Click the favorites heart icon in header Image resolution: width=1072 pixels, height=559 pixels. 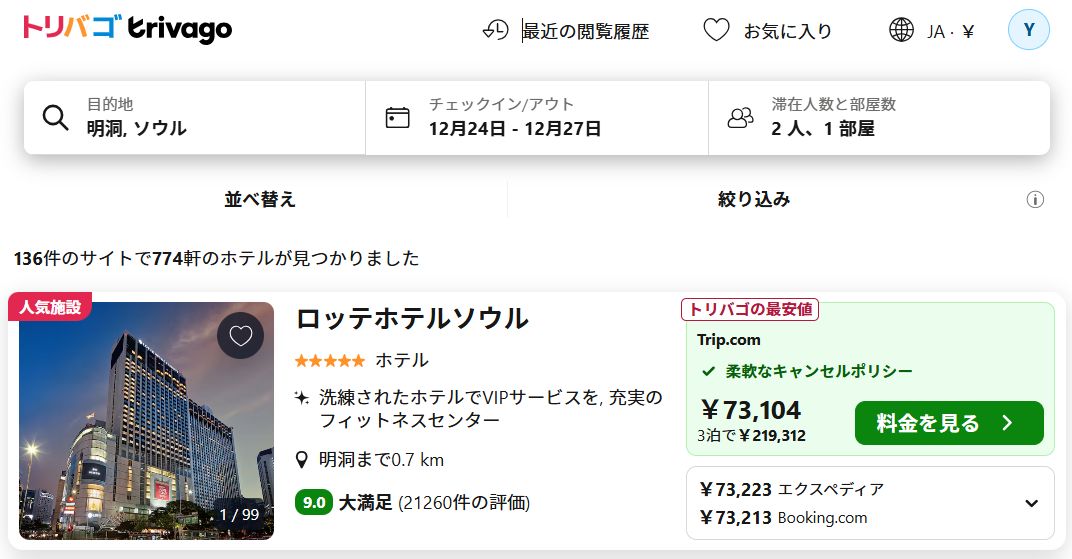click(716, 31)
